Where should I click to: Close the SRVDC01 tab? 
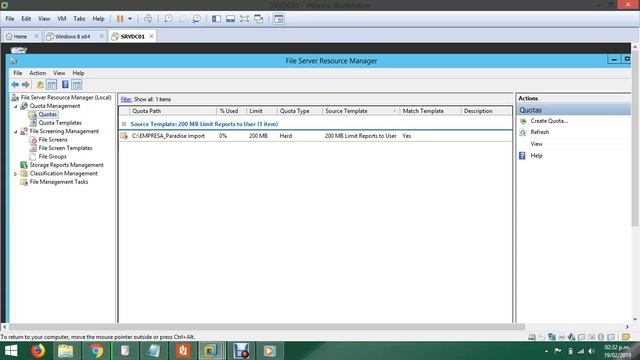[x=151, y=36]
